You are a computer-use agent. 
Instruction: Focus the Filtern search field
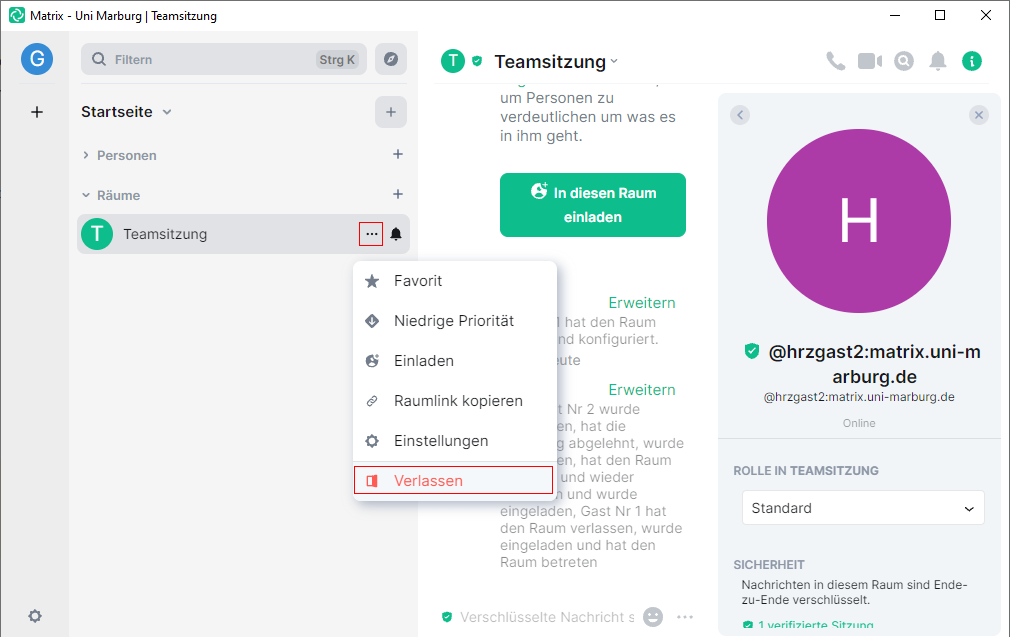coord(224,59)
